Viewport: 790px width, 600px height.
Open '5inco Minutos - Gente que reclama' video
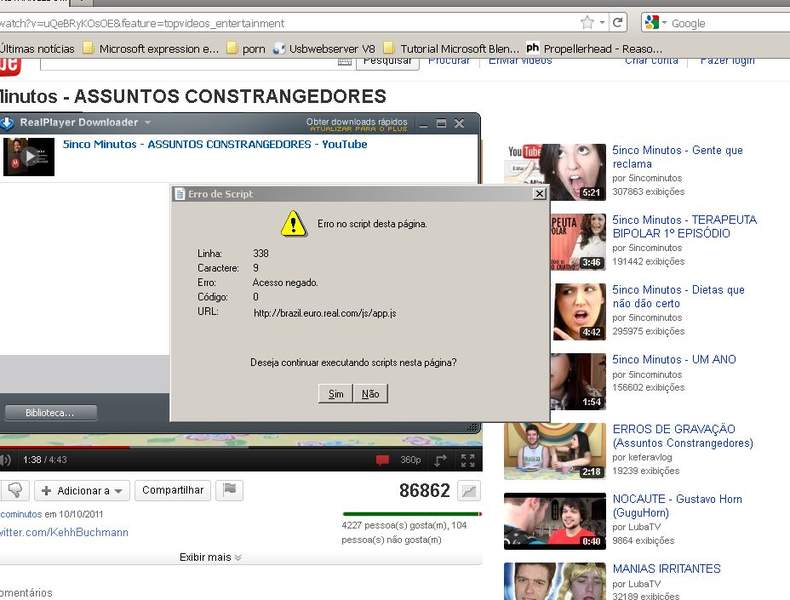click(677, 157)
